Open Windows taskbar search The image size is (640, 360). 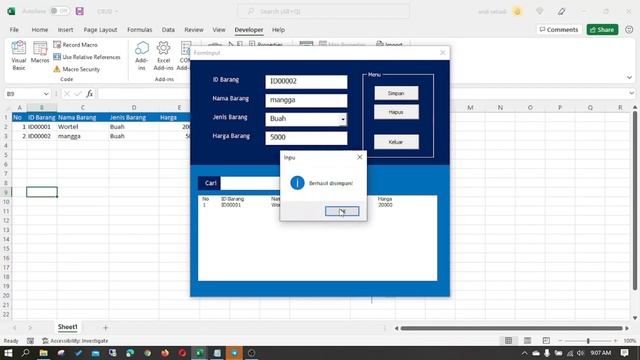(25, 353)
